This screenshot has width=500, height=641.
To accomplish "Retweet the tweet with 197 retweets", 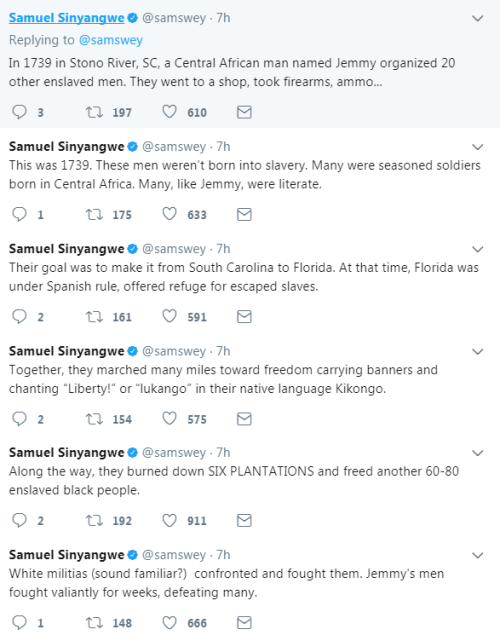I will 94,112.
